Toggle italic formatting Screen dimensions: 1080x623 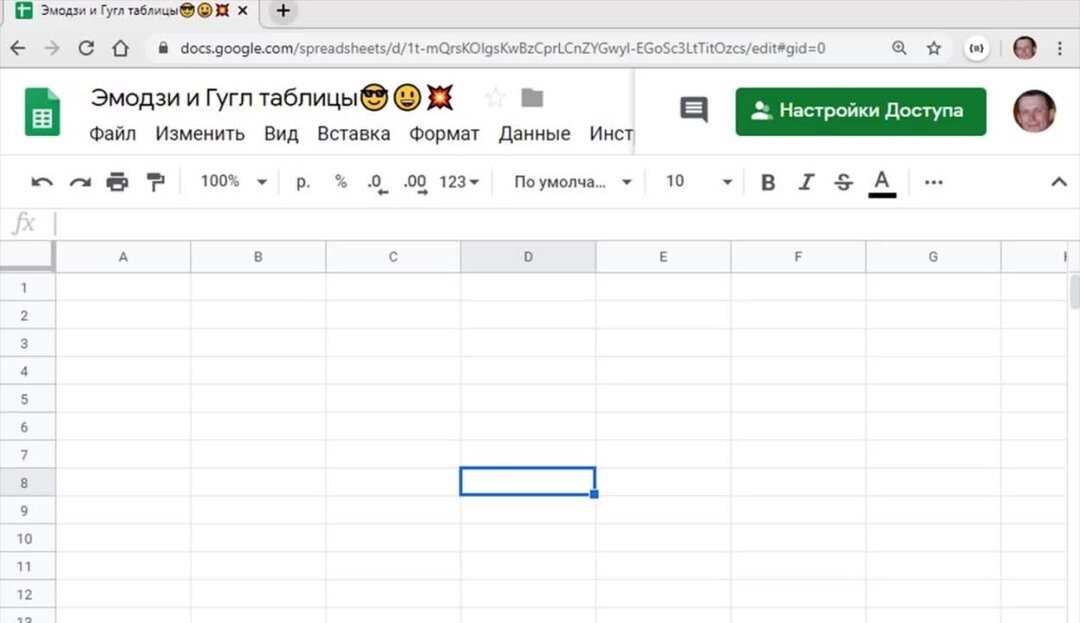pos(806,182)
